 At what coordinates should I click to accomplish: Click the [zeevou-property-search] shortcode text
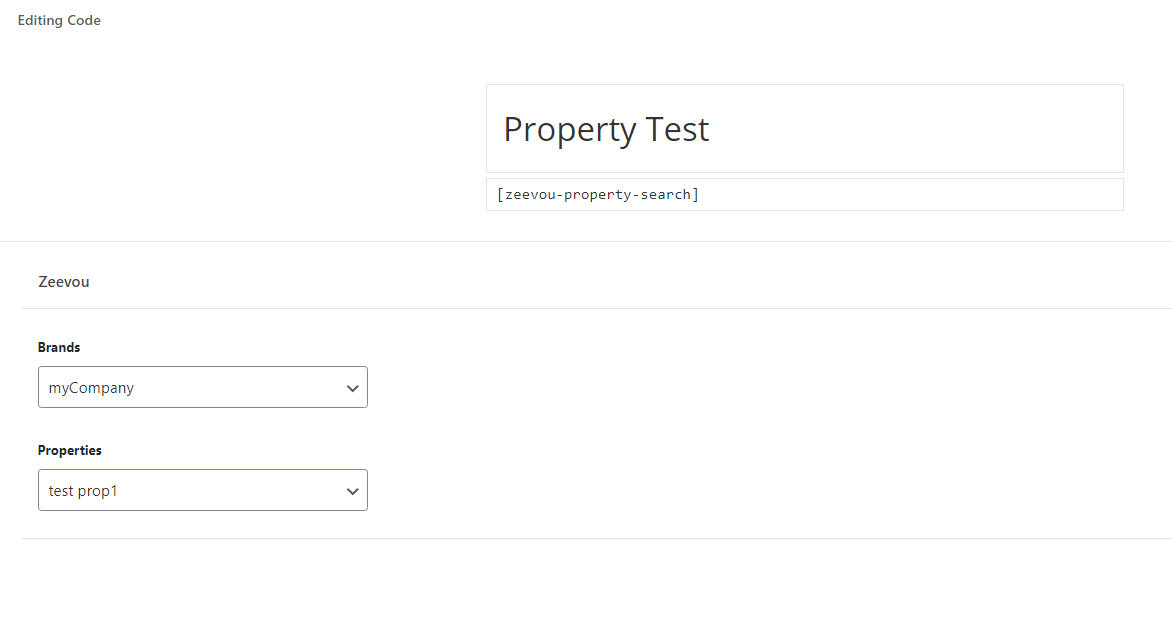pyautogui.click(x=598, y=194)
